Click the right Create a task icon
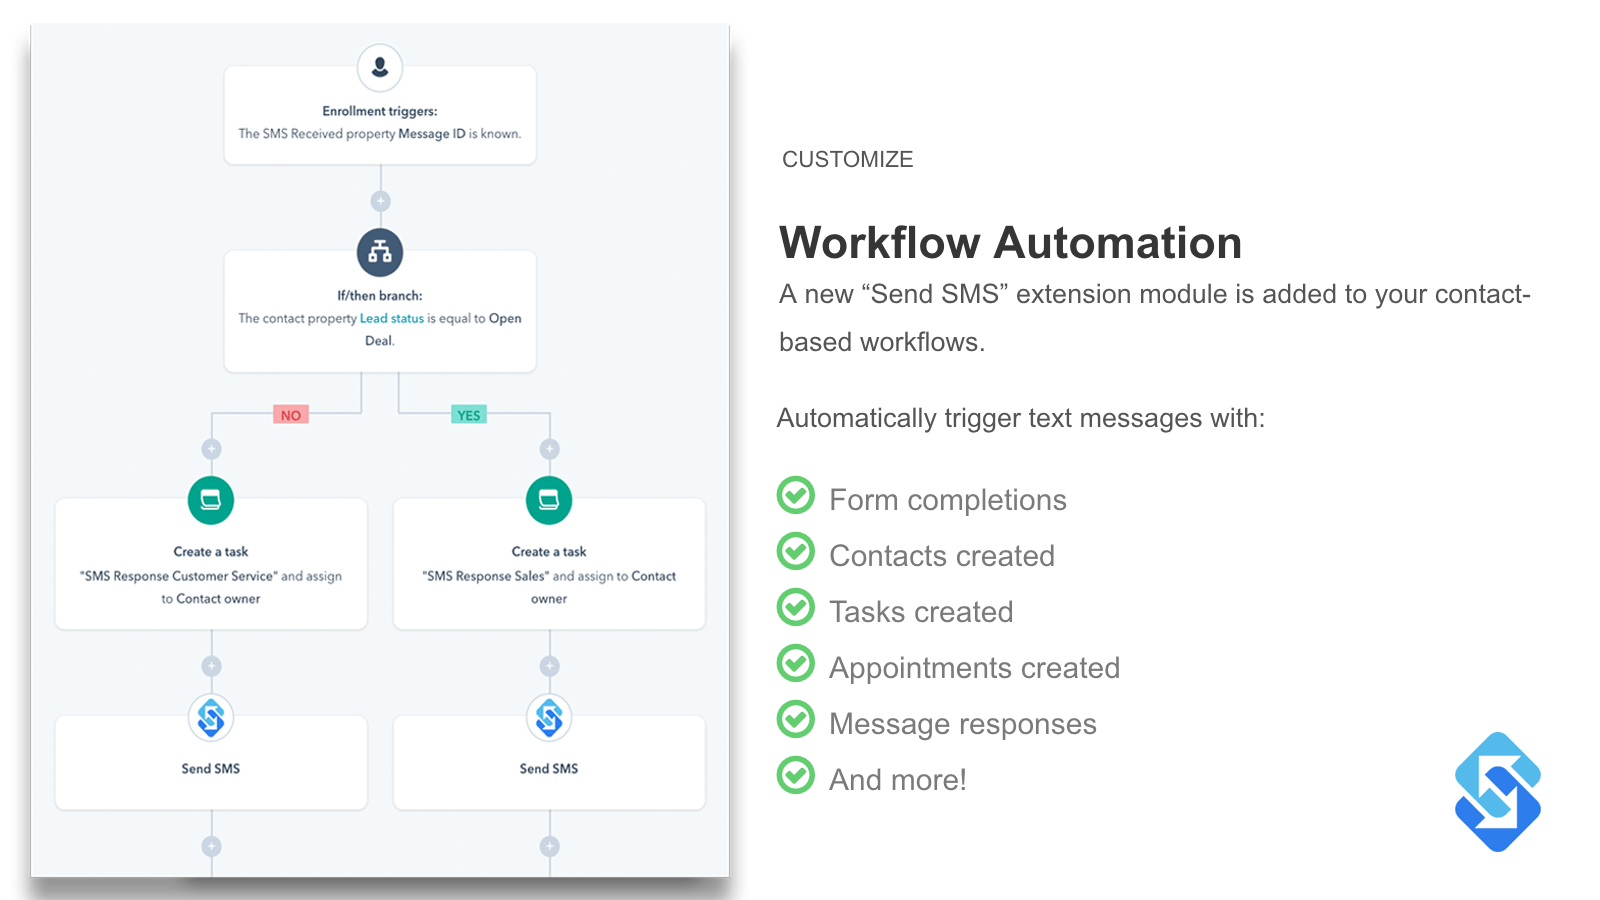The image size is (1600, 900). click(549, 500)
